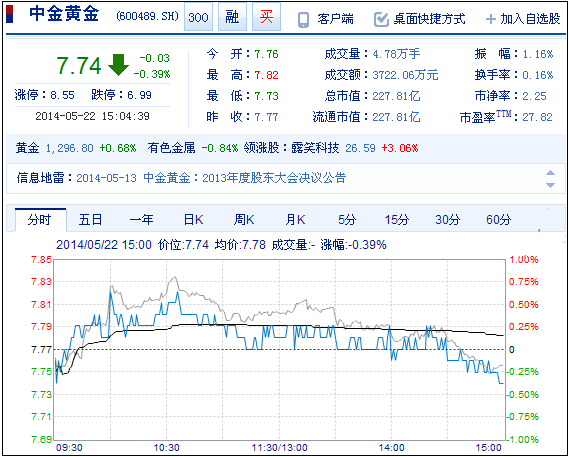Switch to the 5分 five-minute chart tab
569x457 pixels.
pyautogui.click(x=347, y=220)
